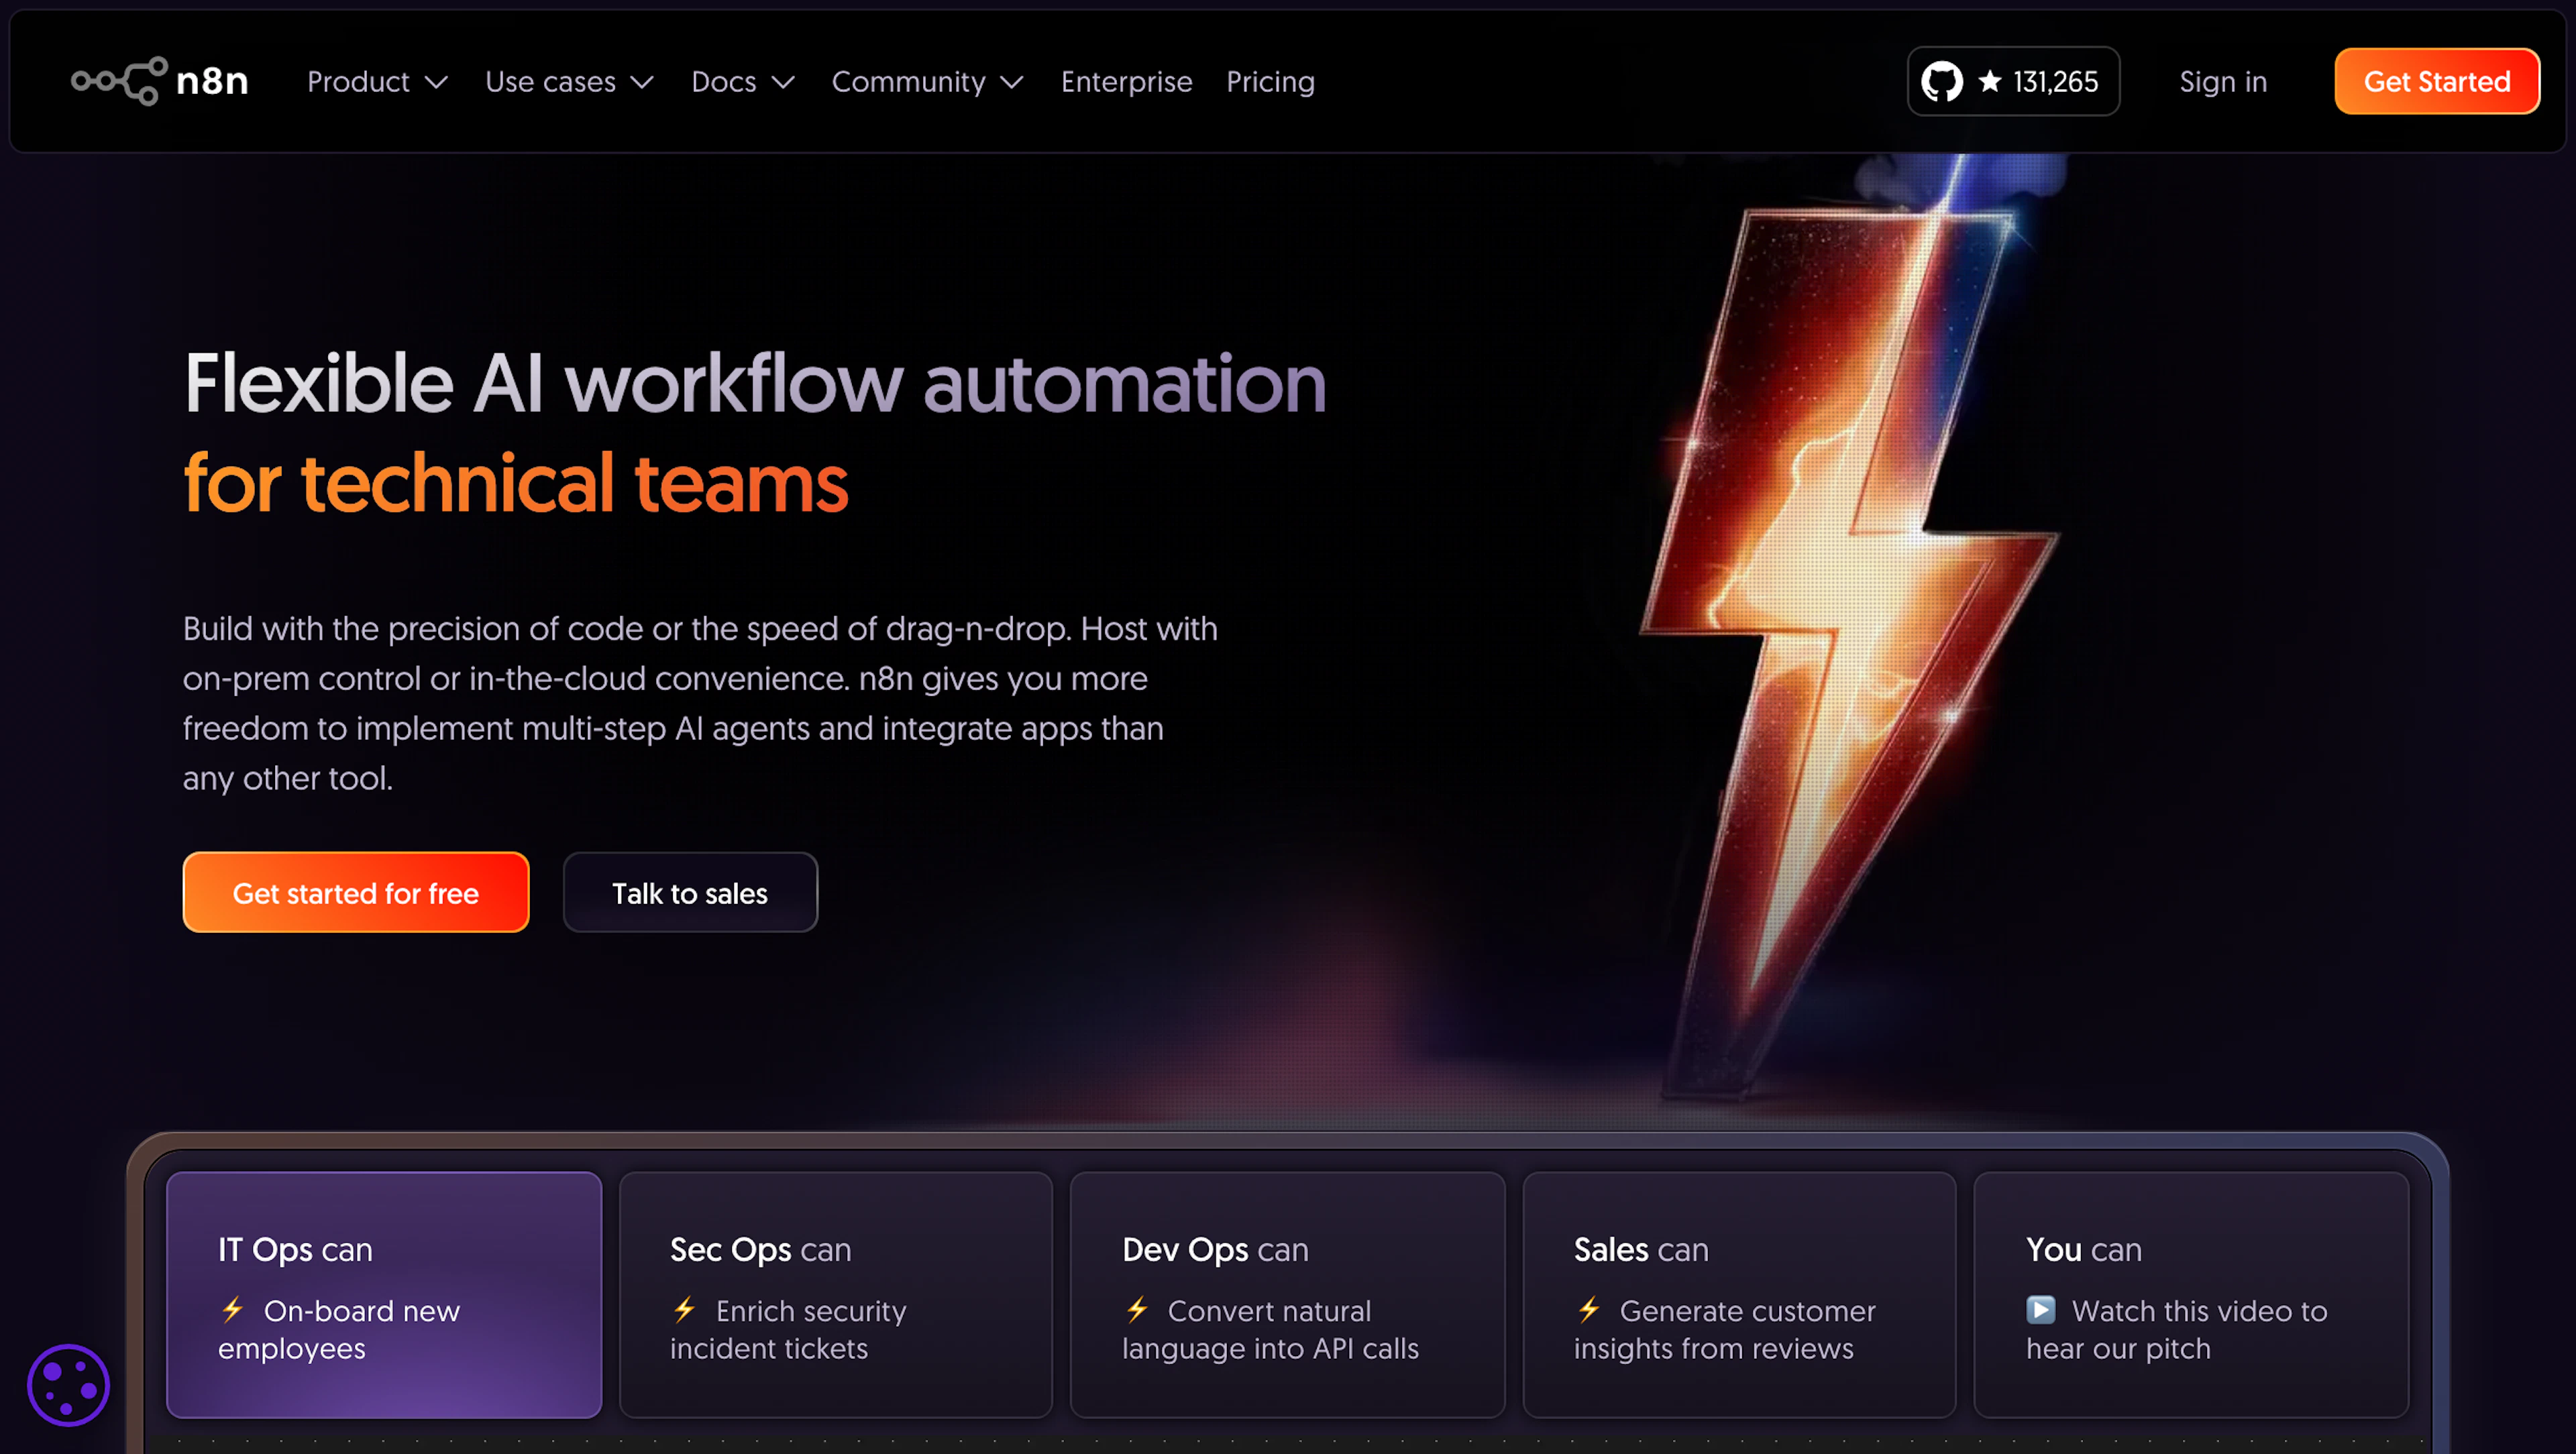Select the Sign in link

click(x=2222, y=82)
